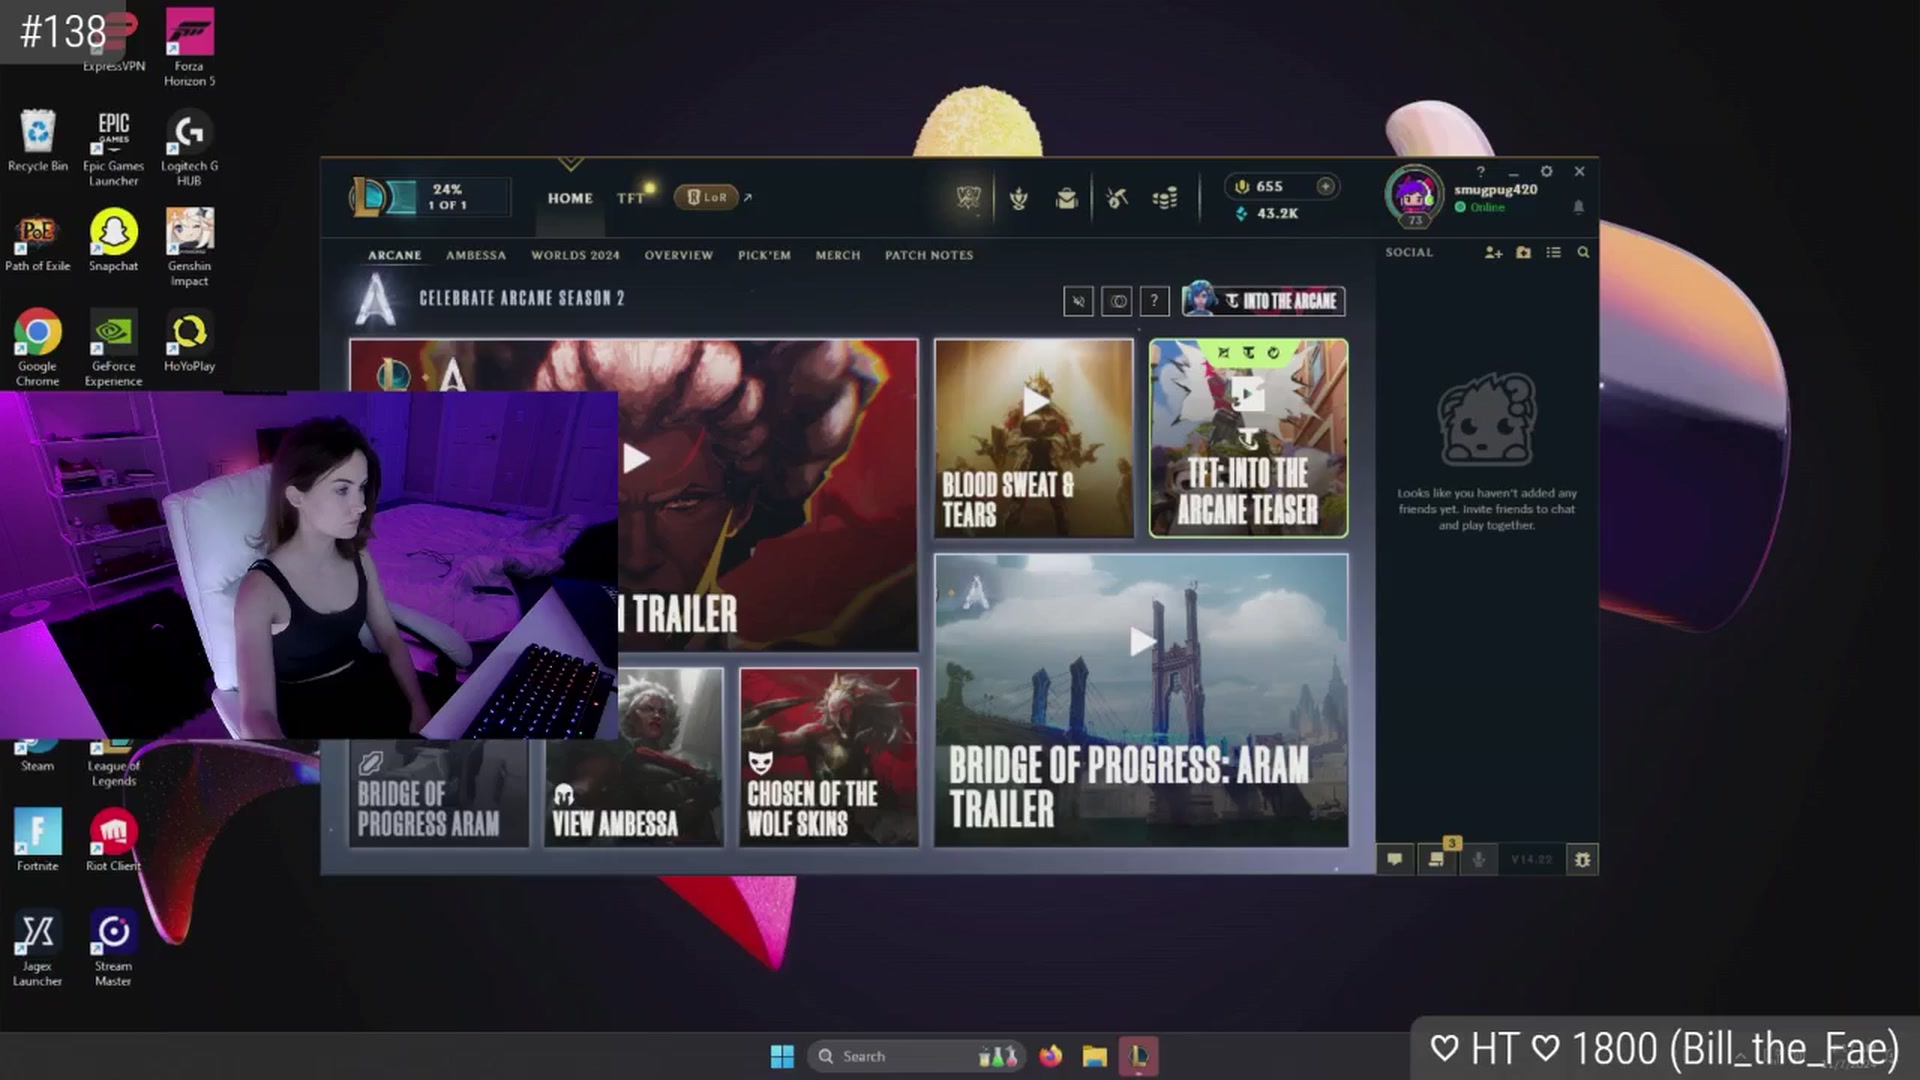
Task: Toggle the microphone mute in Social panel
Action: tap(1478, 859)
